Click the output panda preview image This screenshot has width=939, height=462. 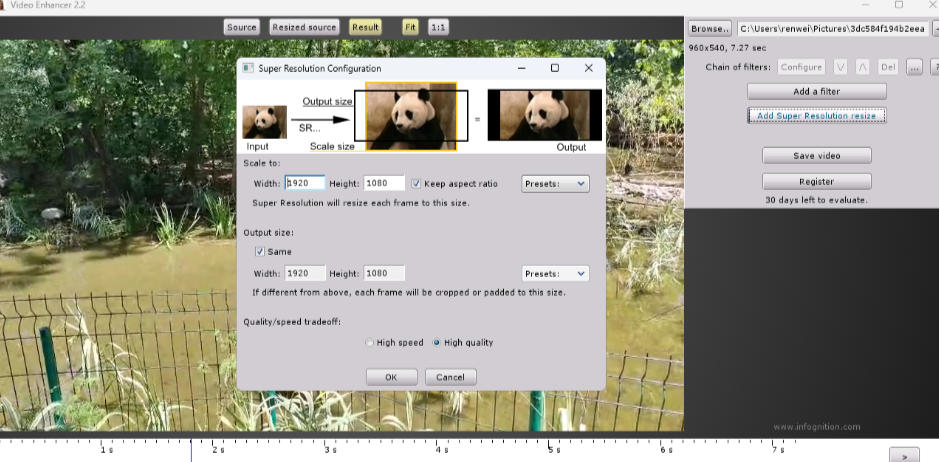pos(544,115)
